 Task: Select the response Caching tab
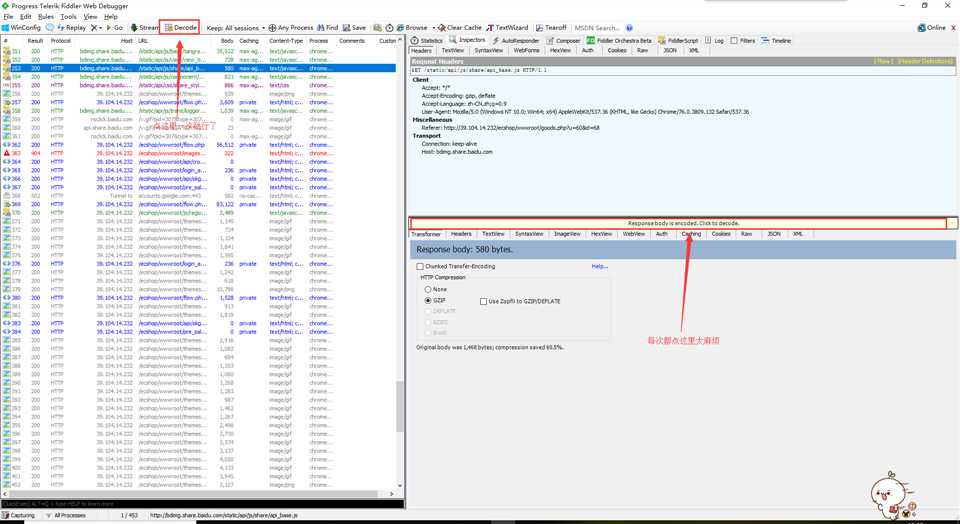point(691,234)
